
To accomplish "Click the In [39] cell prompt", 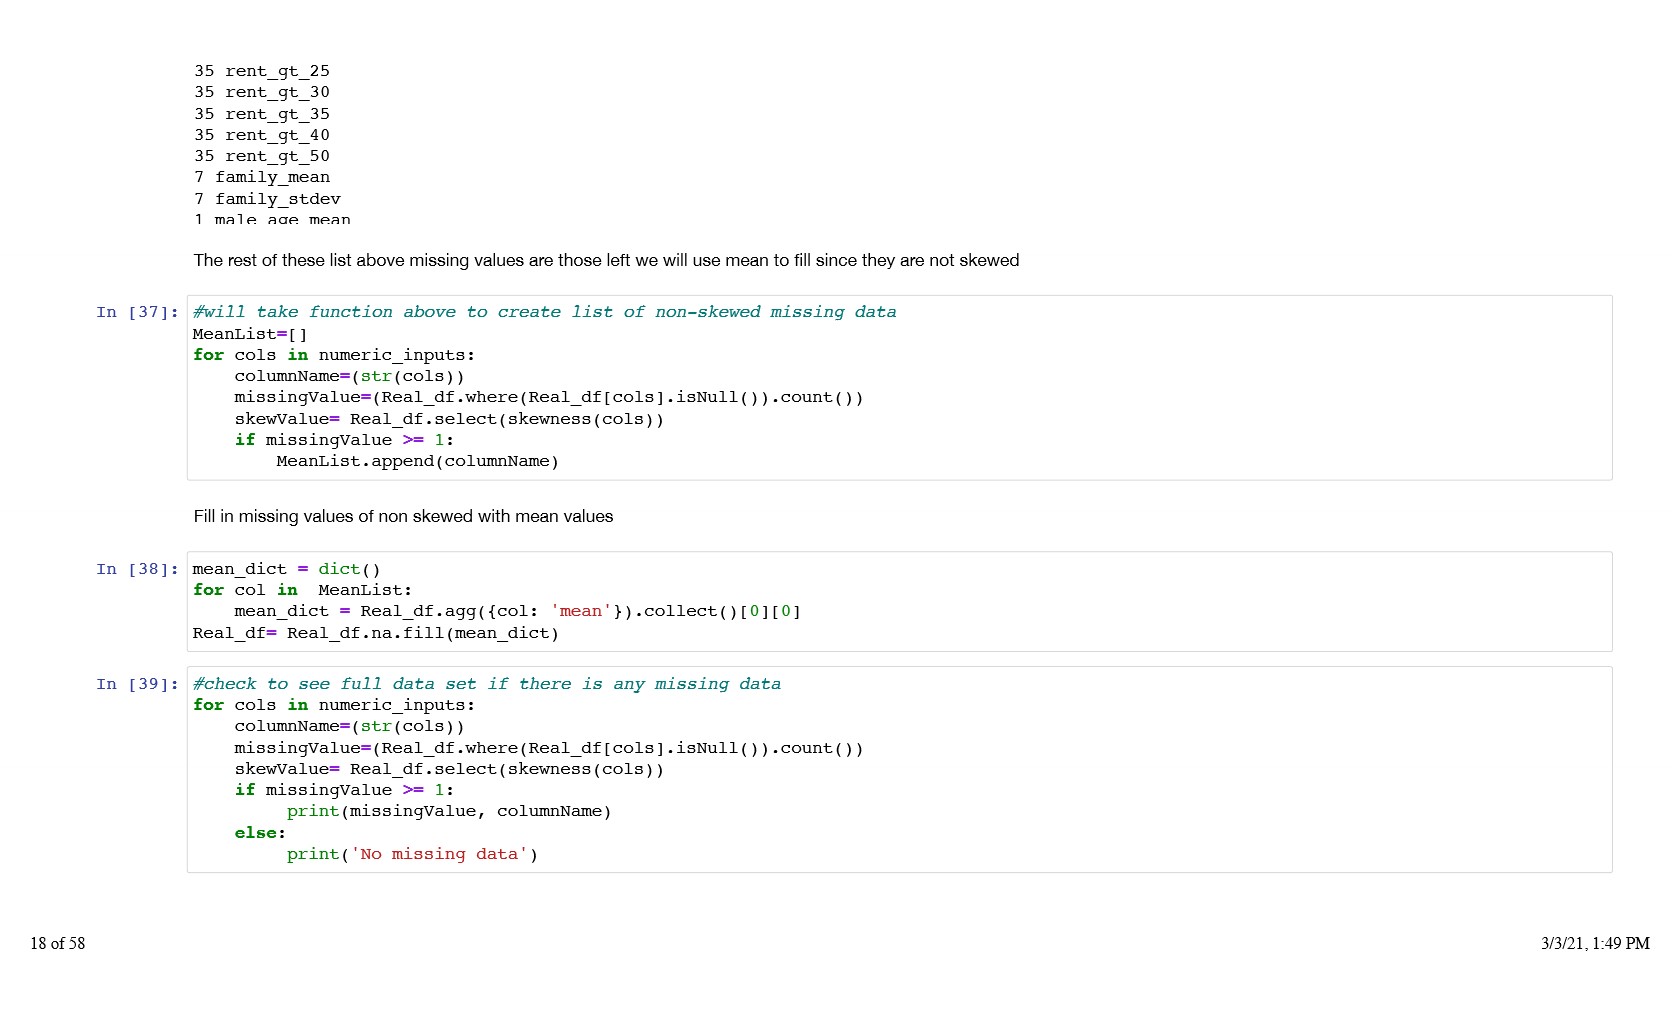I will (x=137, y=684).
